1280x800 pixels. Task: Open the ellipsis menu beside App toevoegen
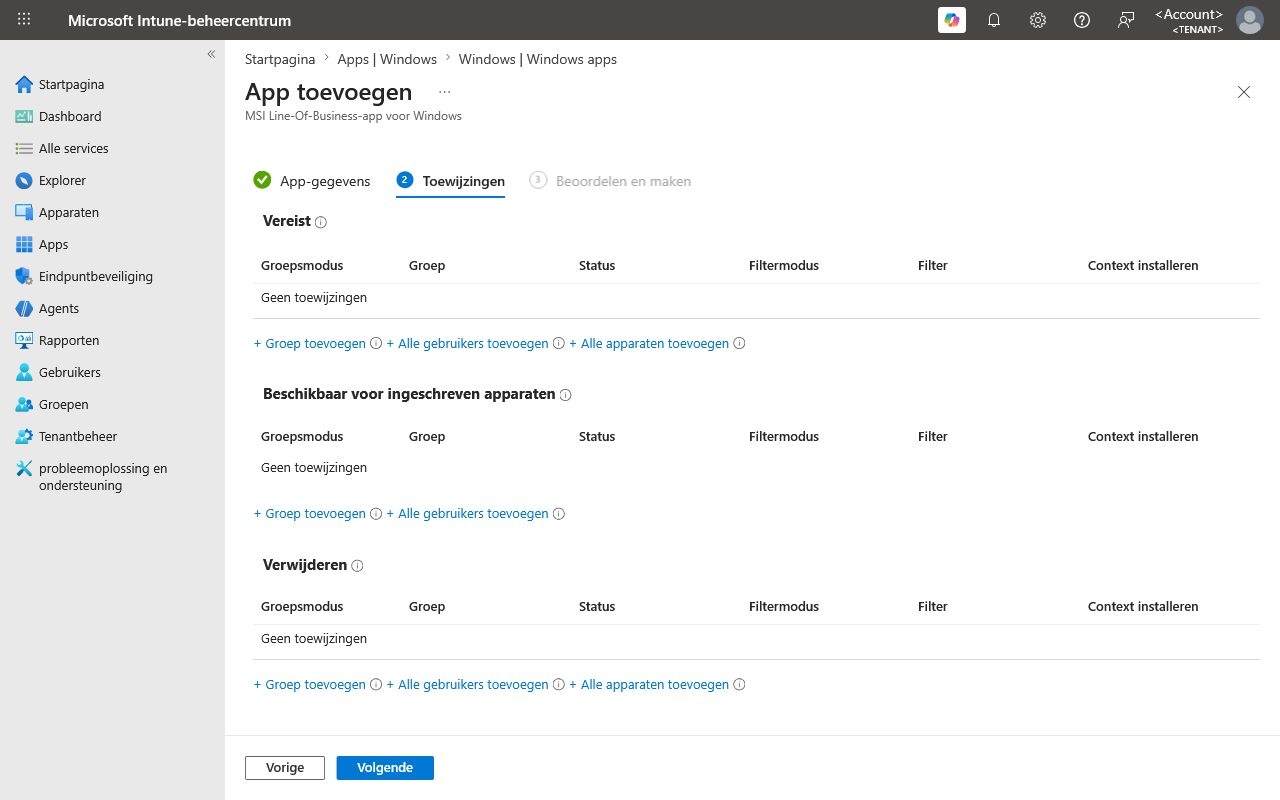444,92
